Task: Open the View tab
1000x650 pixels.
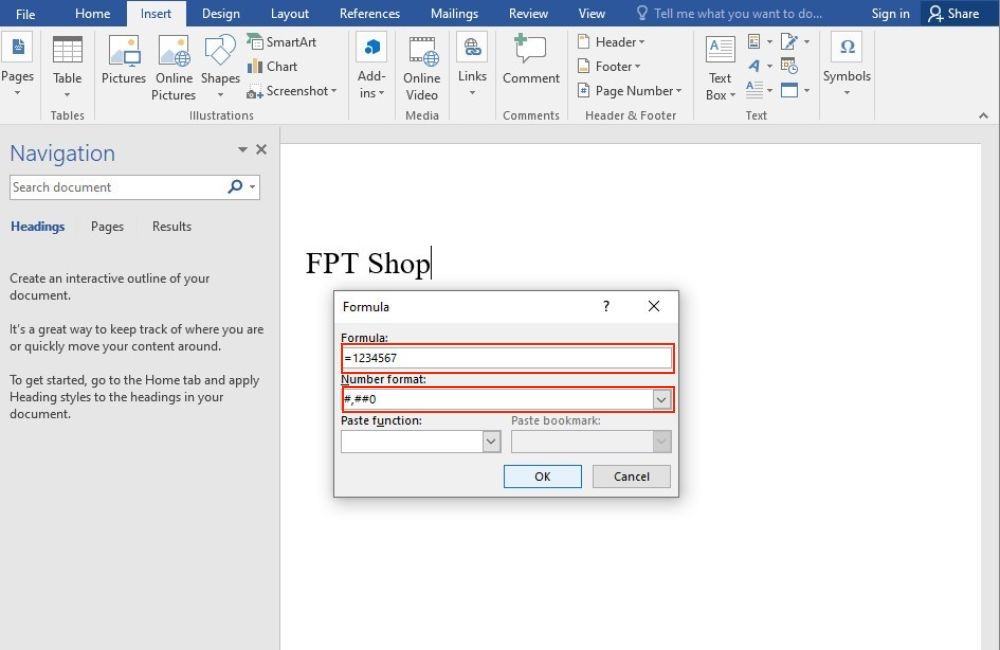Action: pos(591,13)
